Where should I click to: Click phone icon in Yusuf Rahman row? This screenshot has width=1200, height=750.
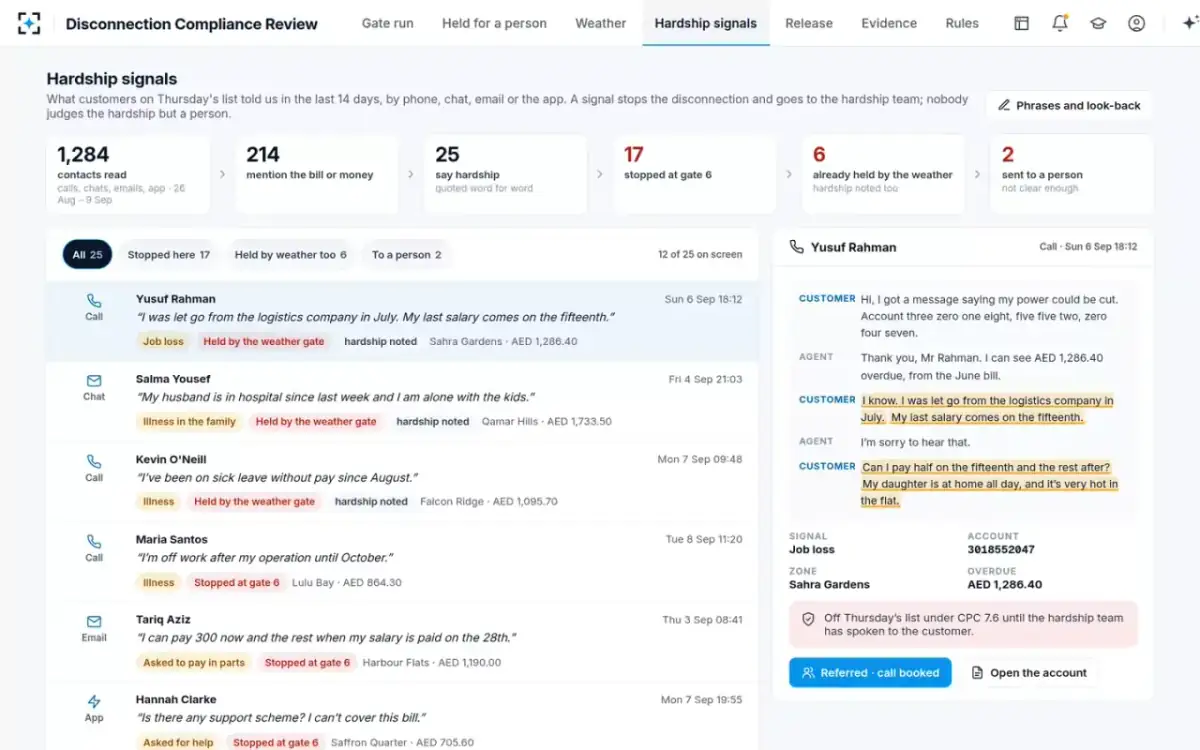94,300
